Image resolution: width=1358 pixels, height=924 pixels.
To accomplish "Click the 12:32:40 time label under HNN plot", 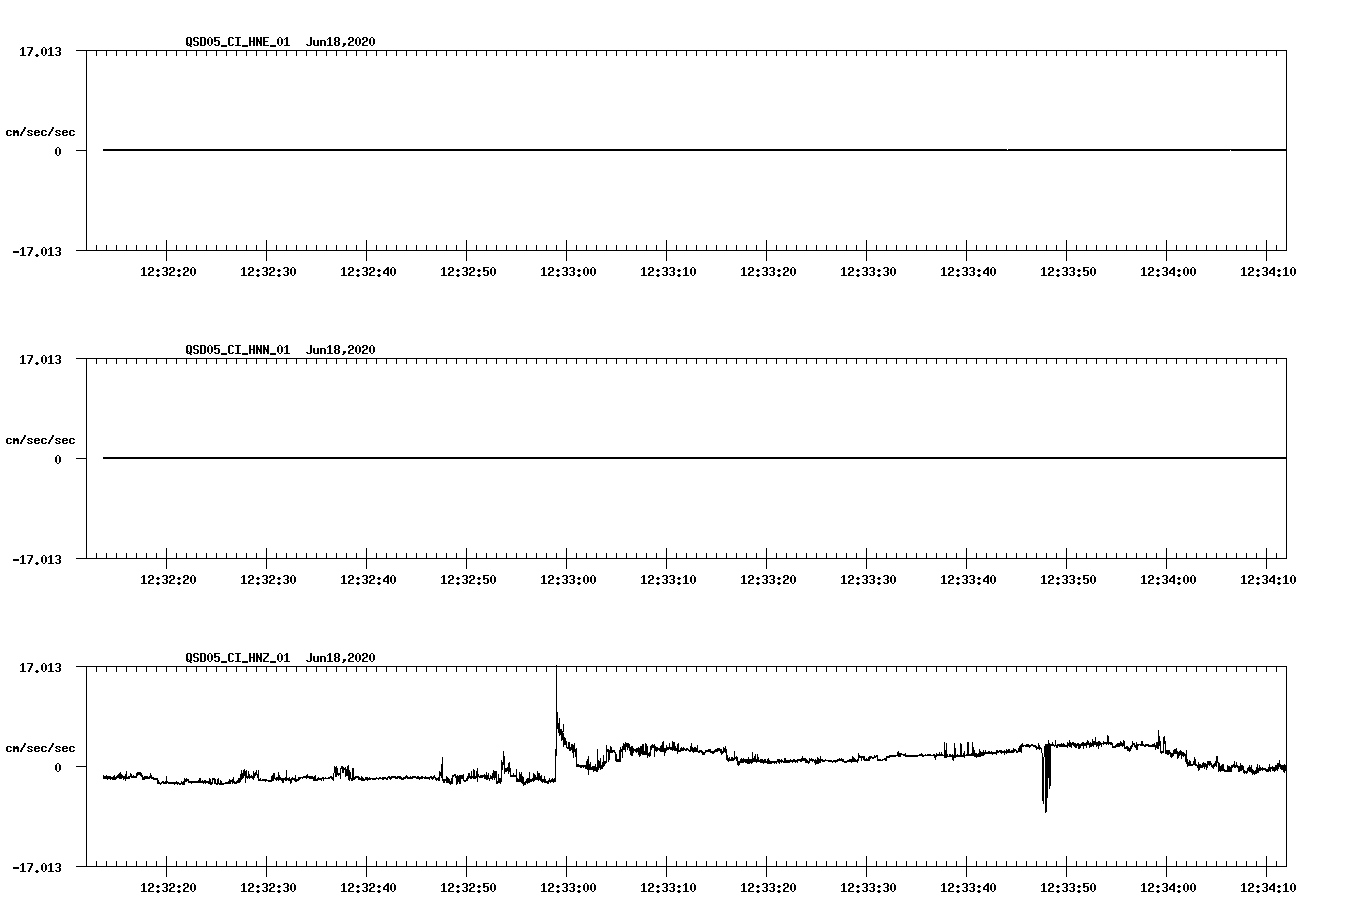I will click(x=368, y=580).
